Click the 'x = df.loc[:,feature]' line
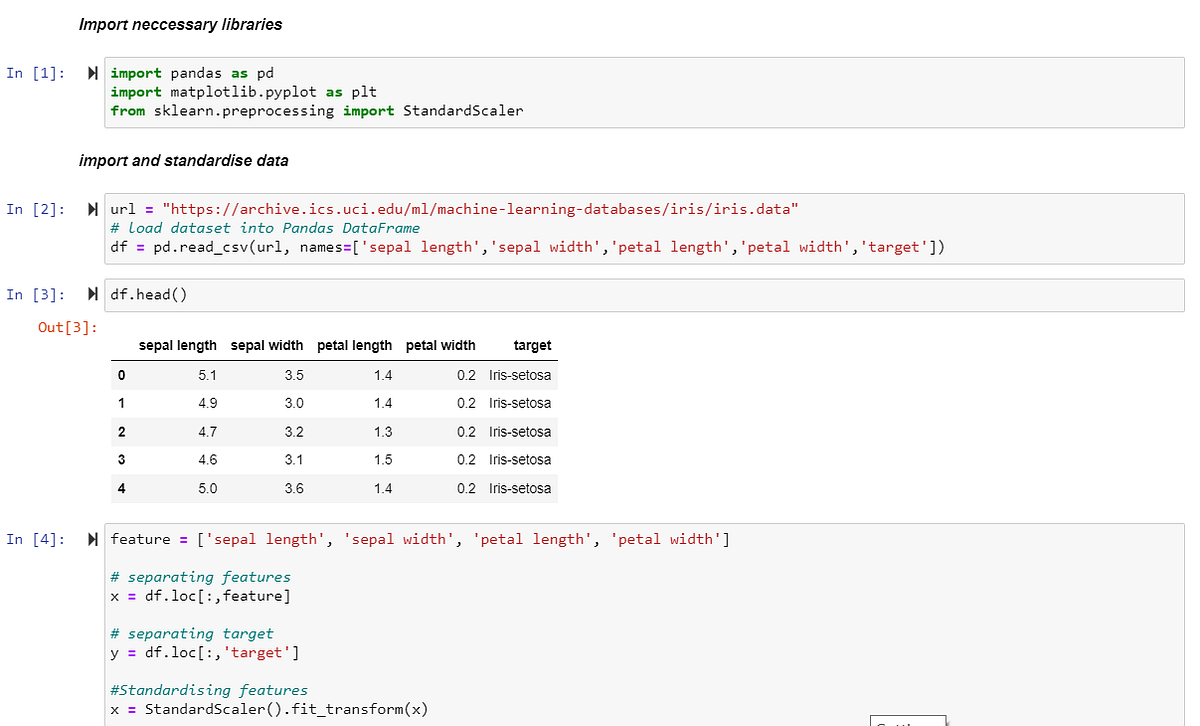The image size is (1200, 726). 201,596
